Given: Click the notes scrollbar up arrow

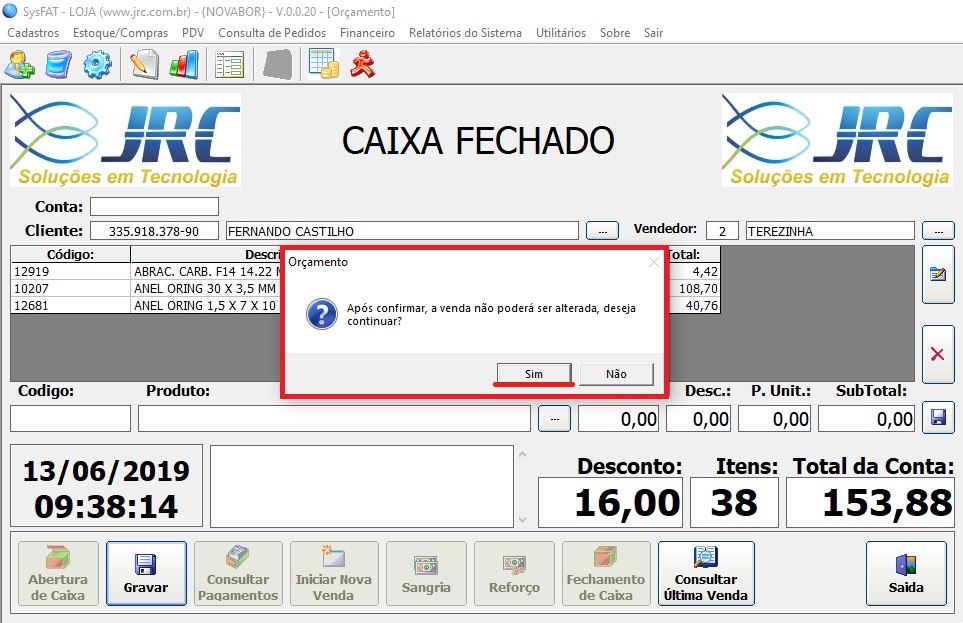Looking at the screenshot, I should click(523, 454).
